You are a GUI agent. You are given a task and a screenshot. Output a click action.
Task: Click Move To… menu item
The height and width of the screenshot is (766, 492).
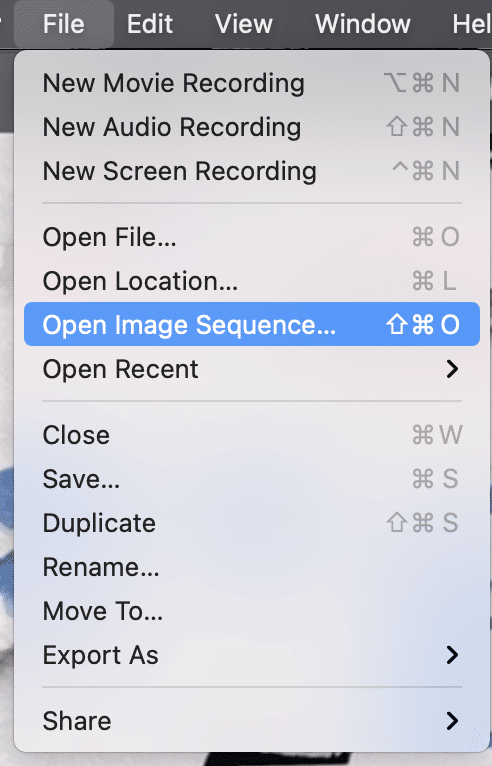point(252,611)
